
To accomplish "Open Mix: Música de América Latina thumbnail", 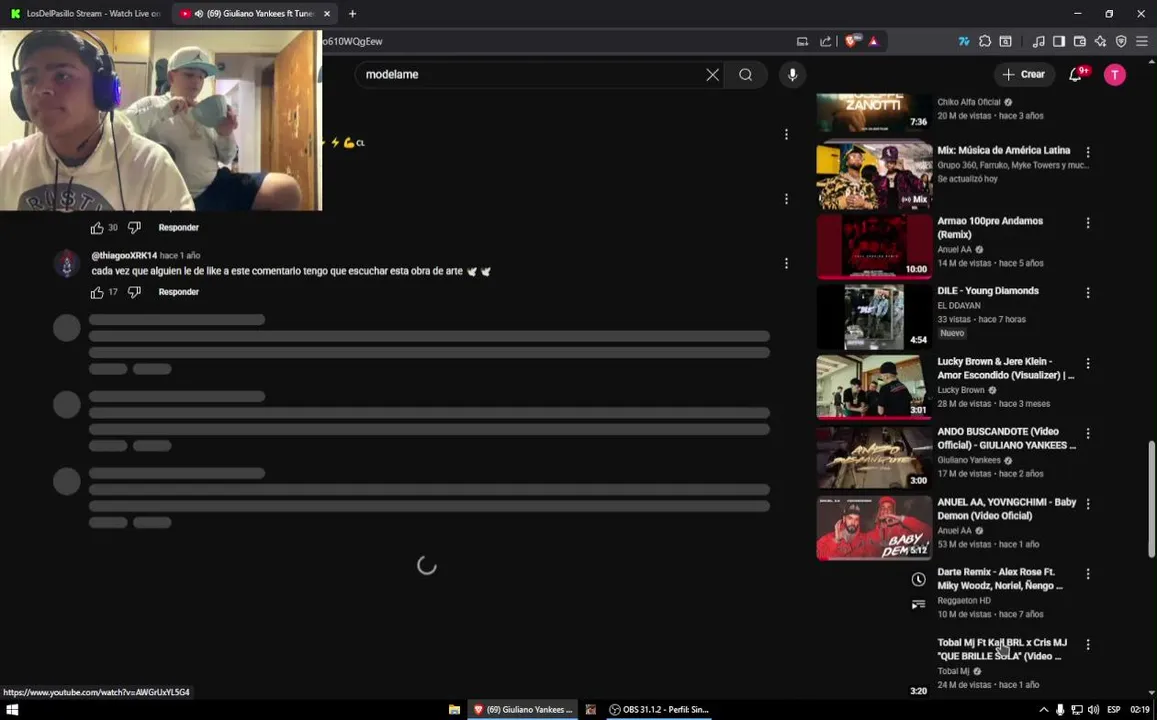I will point(874,176).
